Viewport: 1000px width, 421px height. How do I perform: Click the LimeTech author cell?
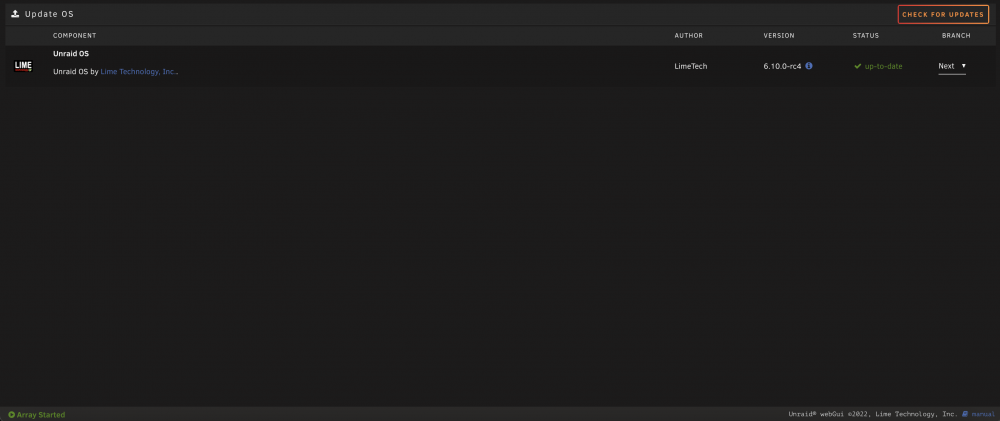(691, 66)
